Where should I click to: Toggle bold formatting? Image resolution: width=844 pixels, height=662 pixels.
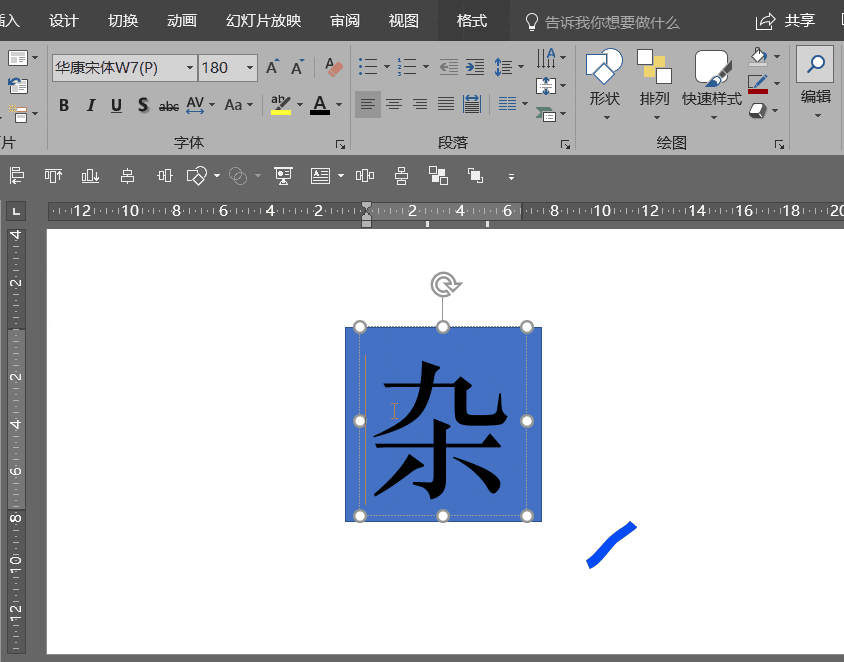point(64,105)
